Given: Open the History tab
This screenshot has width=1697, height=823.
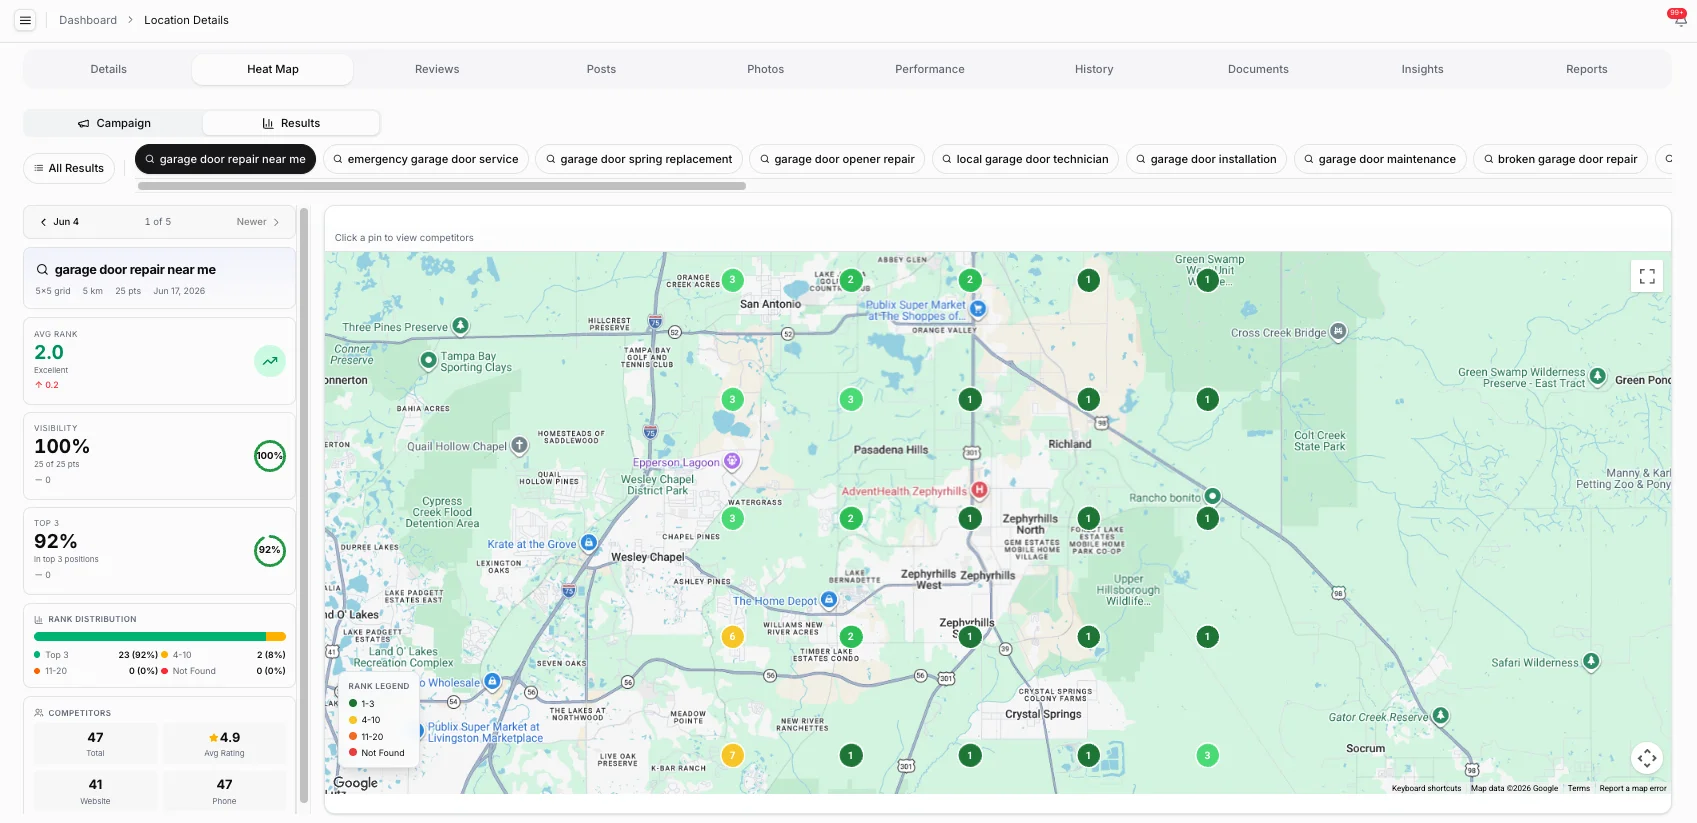Looking at the screenshot, I should pyautogui.click(x=1094, y=69).
